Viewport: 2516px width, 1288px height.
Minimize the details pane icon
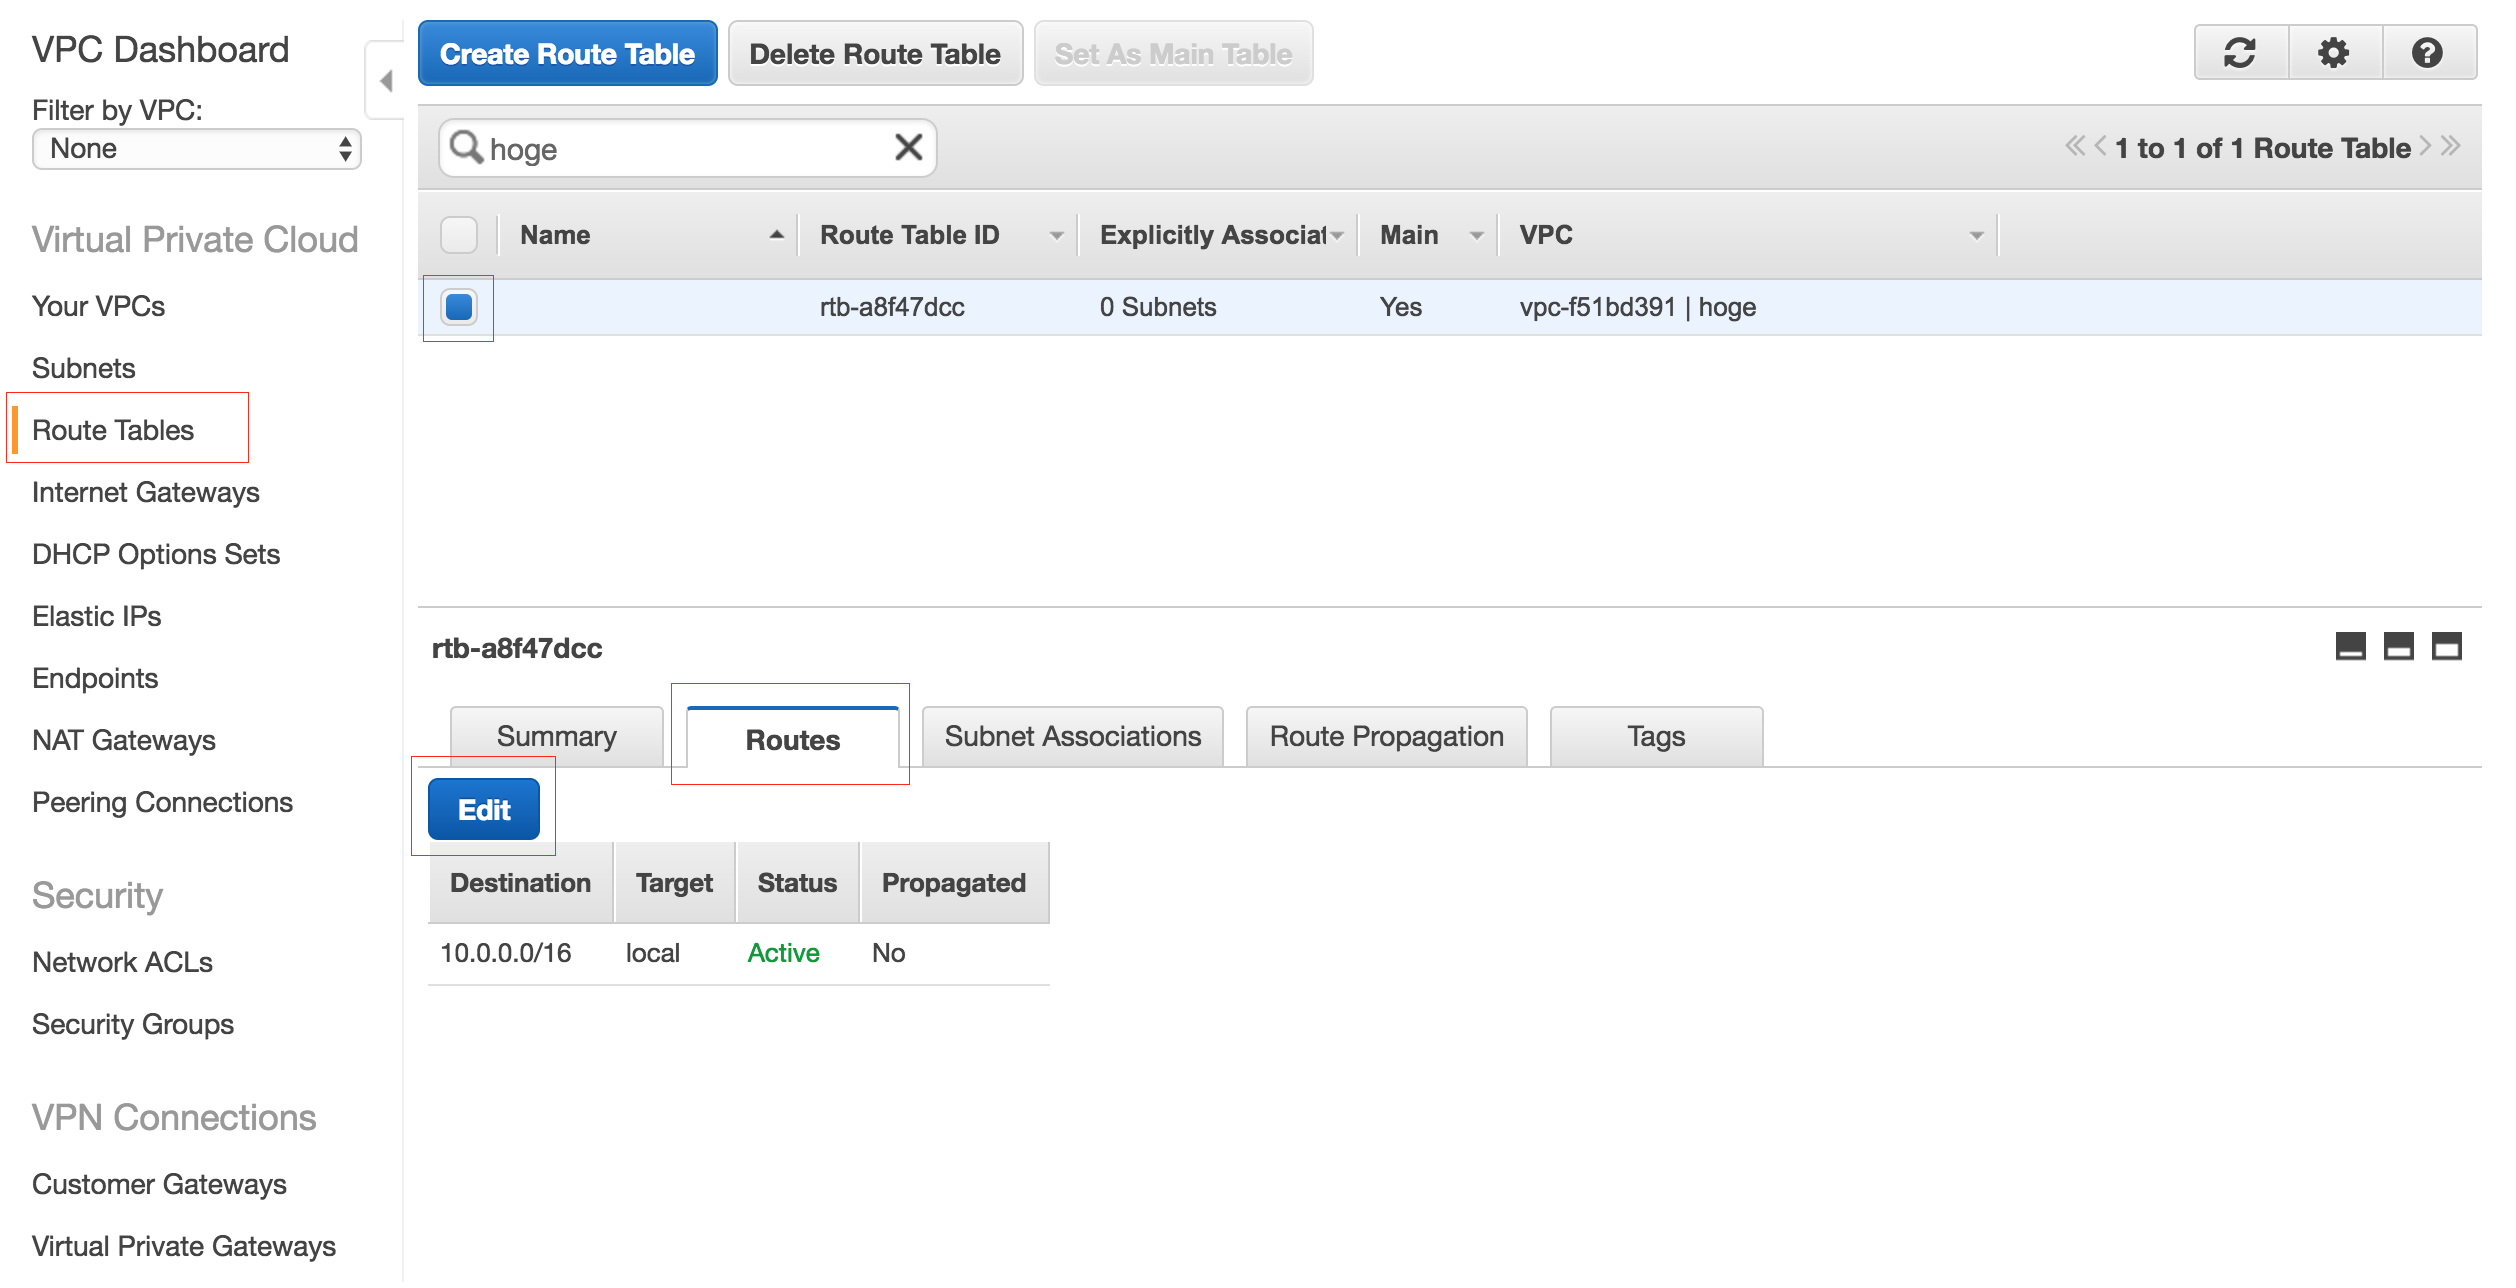point(2350,647)
